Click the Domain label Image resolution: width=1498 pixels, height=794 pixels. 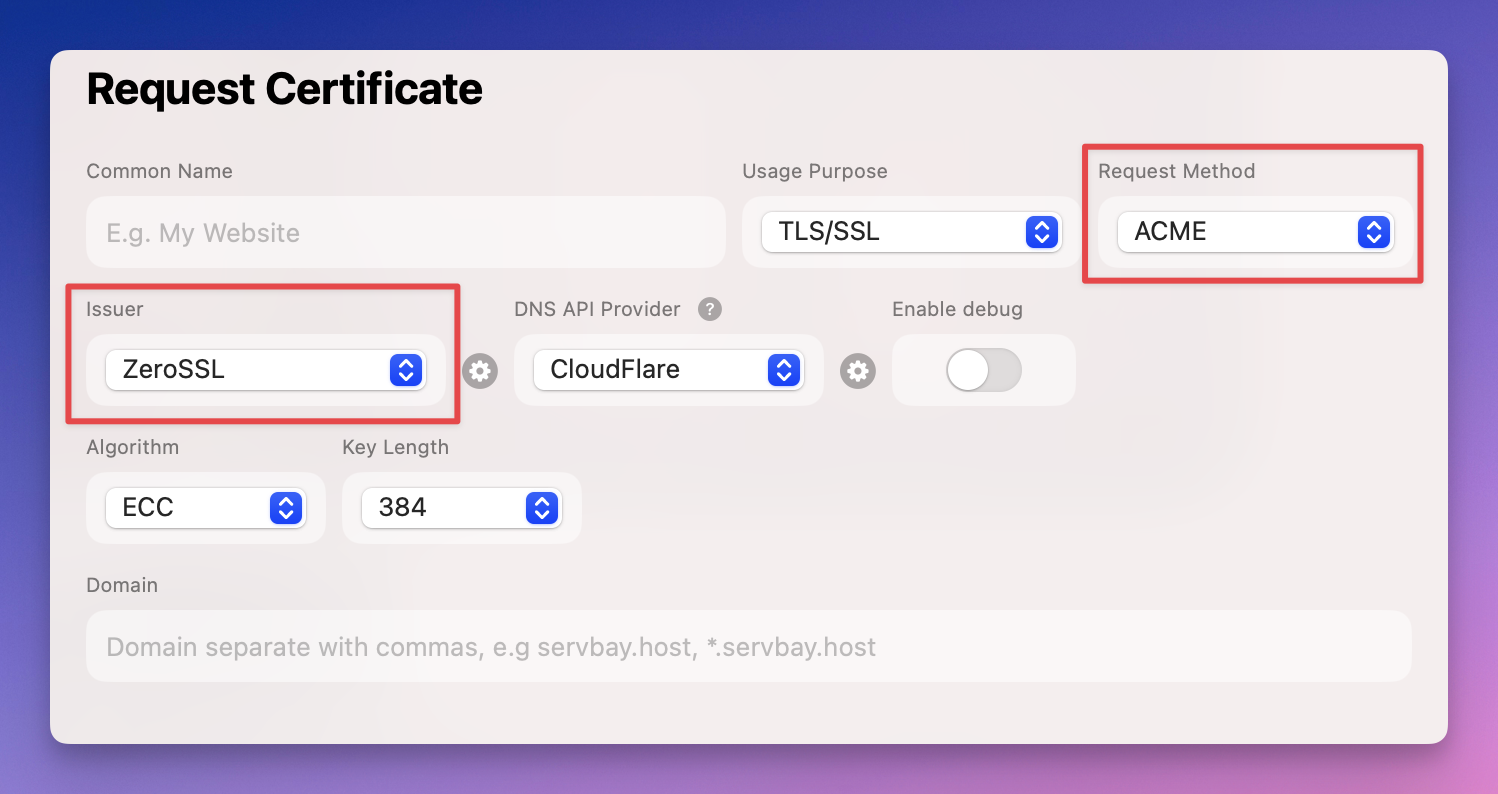(123, 585)
